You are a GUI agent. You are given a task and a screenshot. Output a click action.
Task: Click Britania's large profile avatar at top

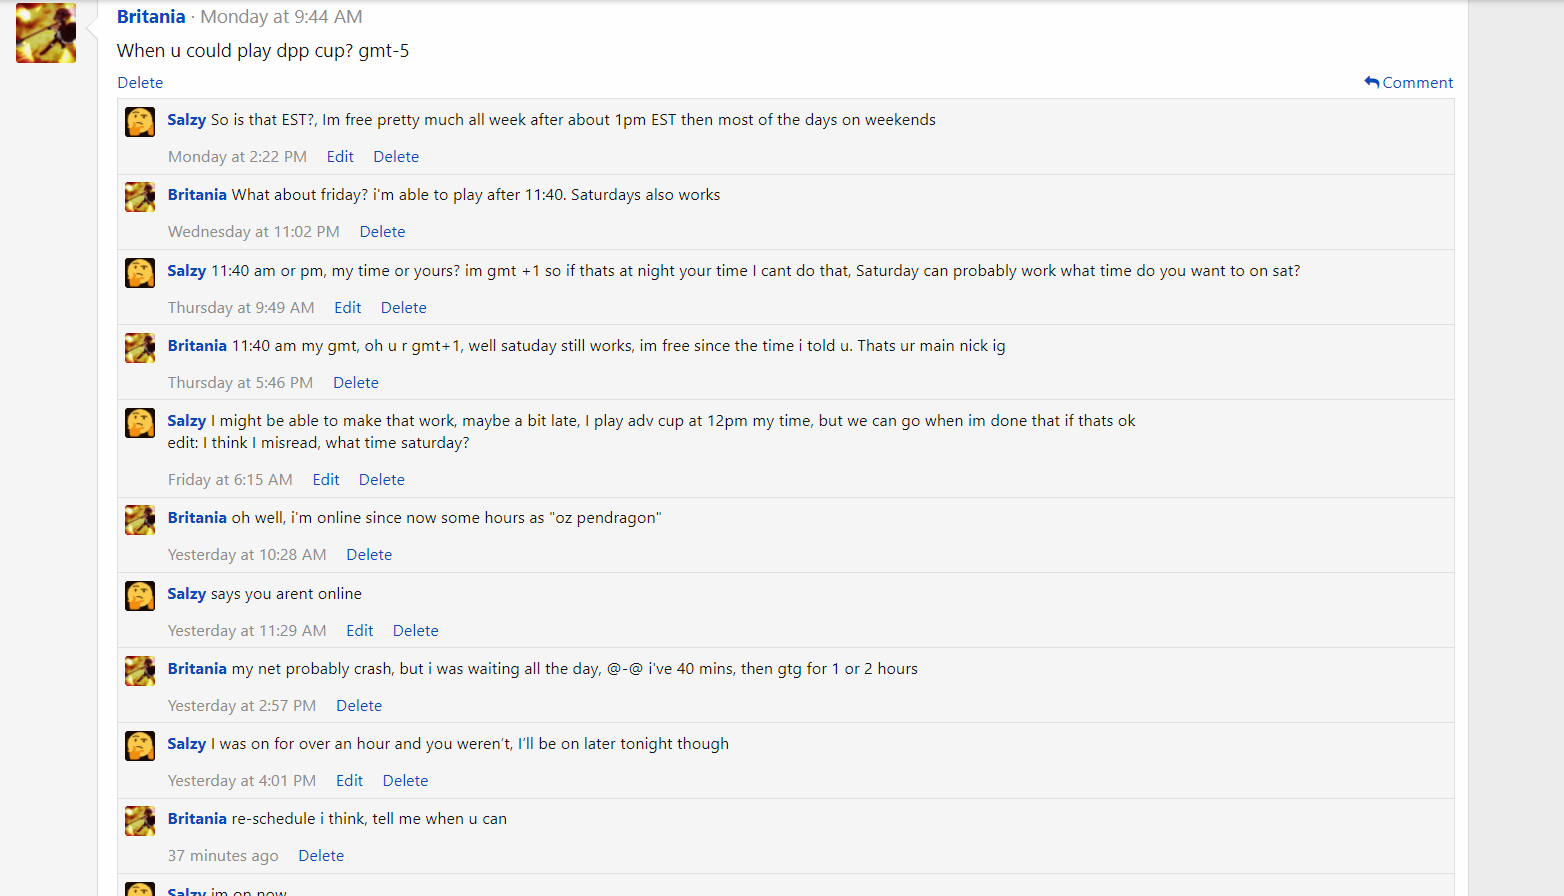[x=46, y=33]
